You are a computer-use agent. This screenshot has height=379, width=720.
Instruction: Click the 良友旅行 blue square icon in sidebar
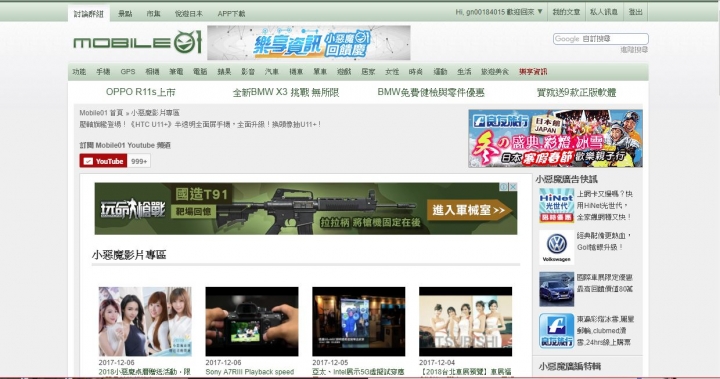557,331
